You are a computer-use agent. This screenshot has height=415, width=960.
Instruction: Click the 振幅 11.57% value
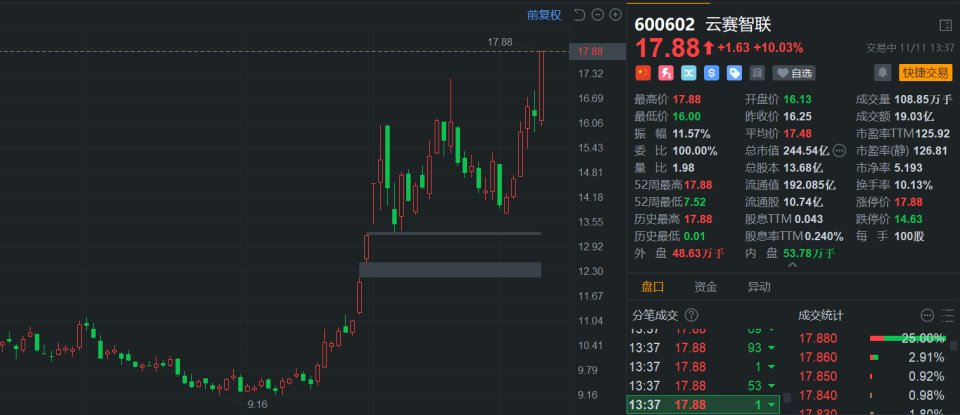[691, 133]
